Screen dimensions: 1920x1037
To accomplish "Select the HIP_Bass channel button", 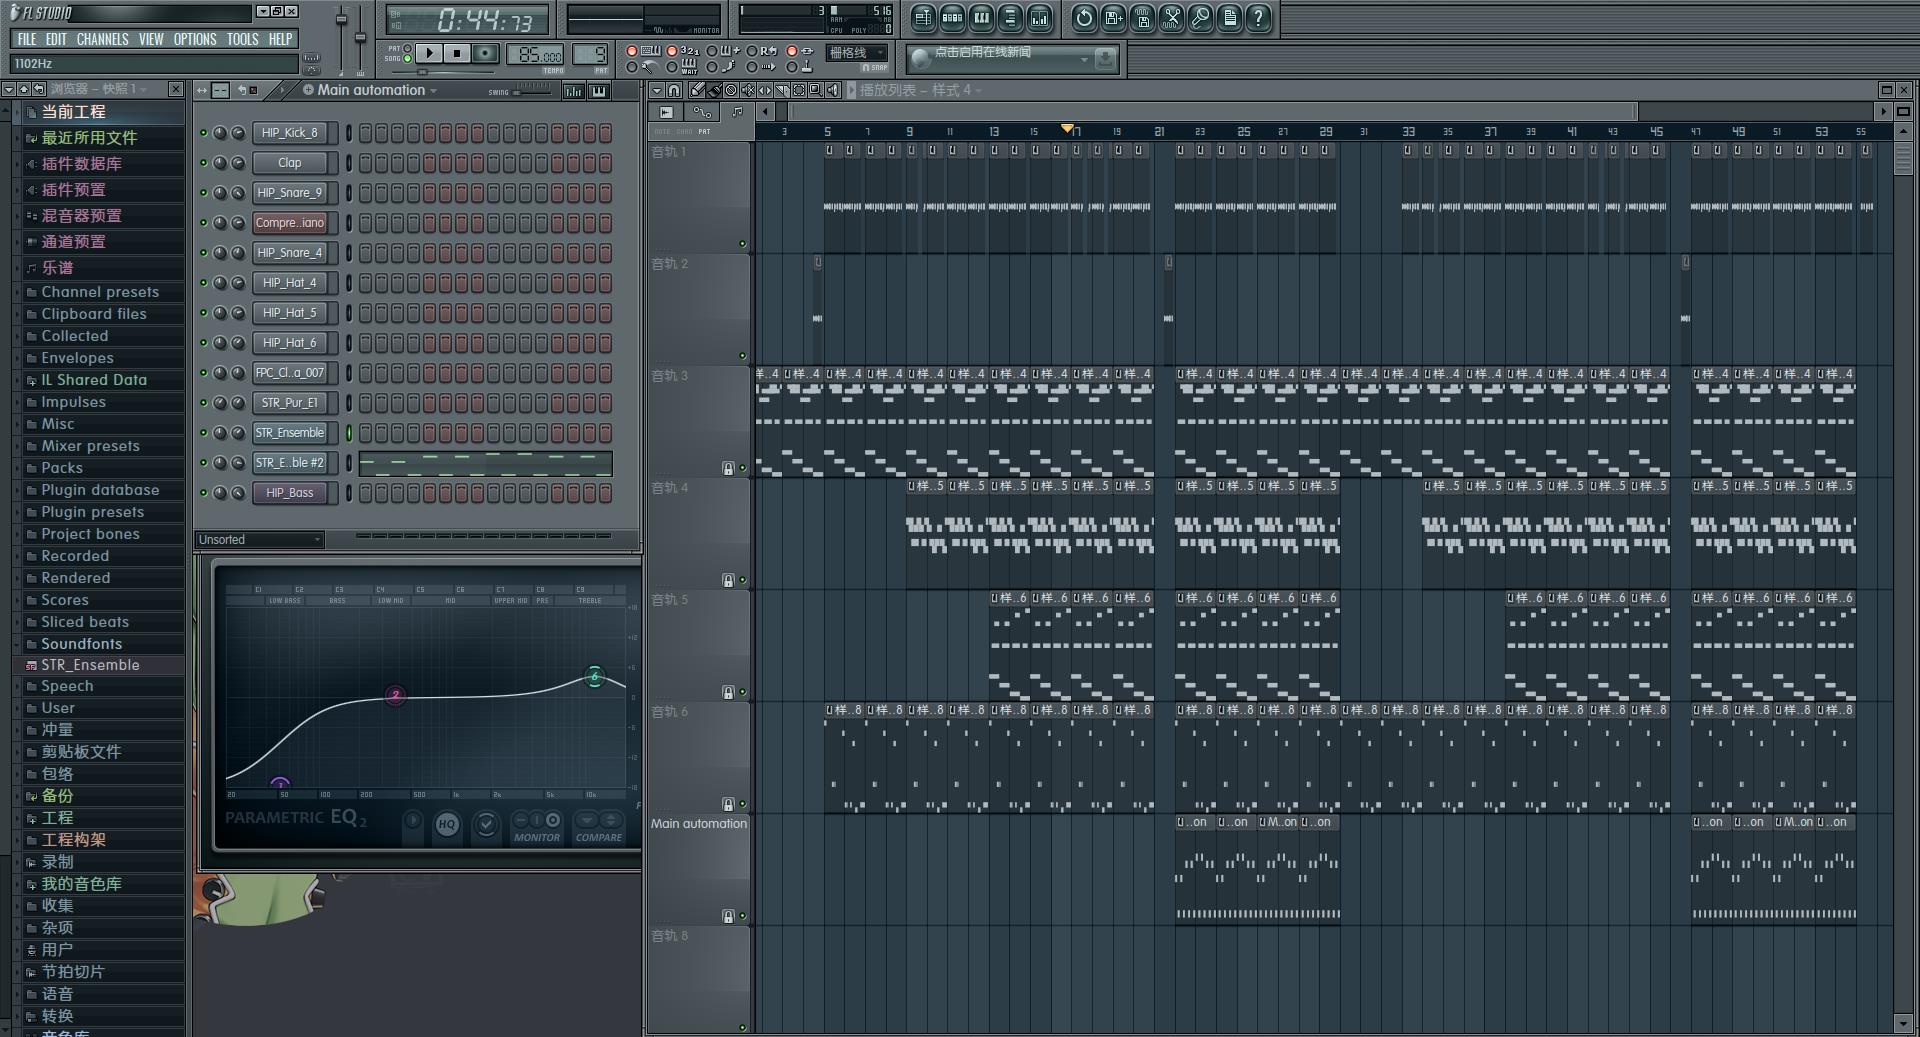I will pyautogui.click(x=290, y=493).
